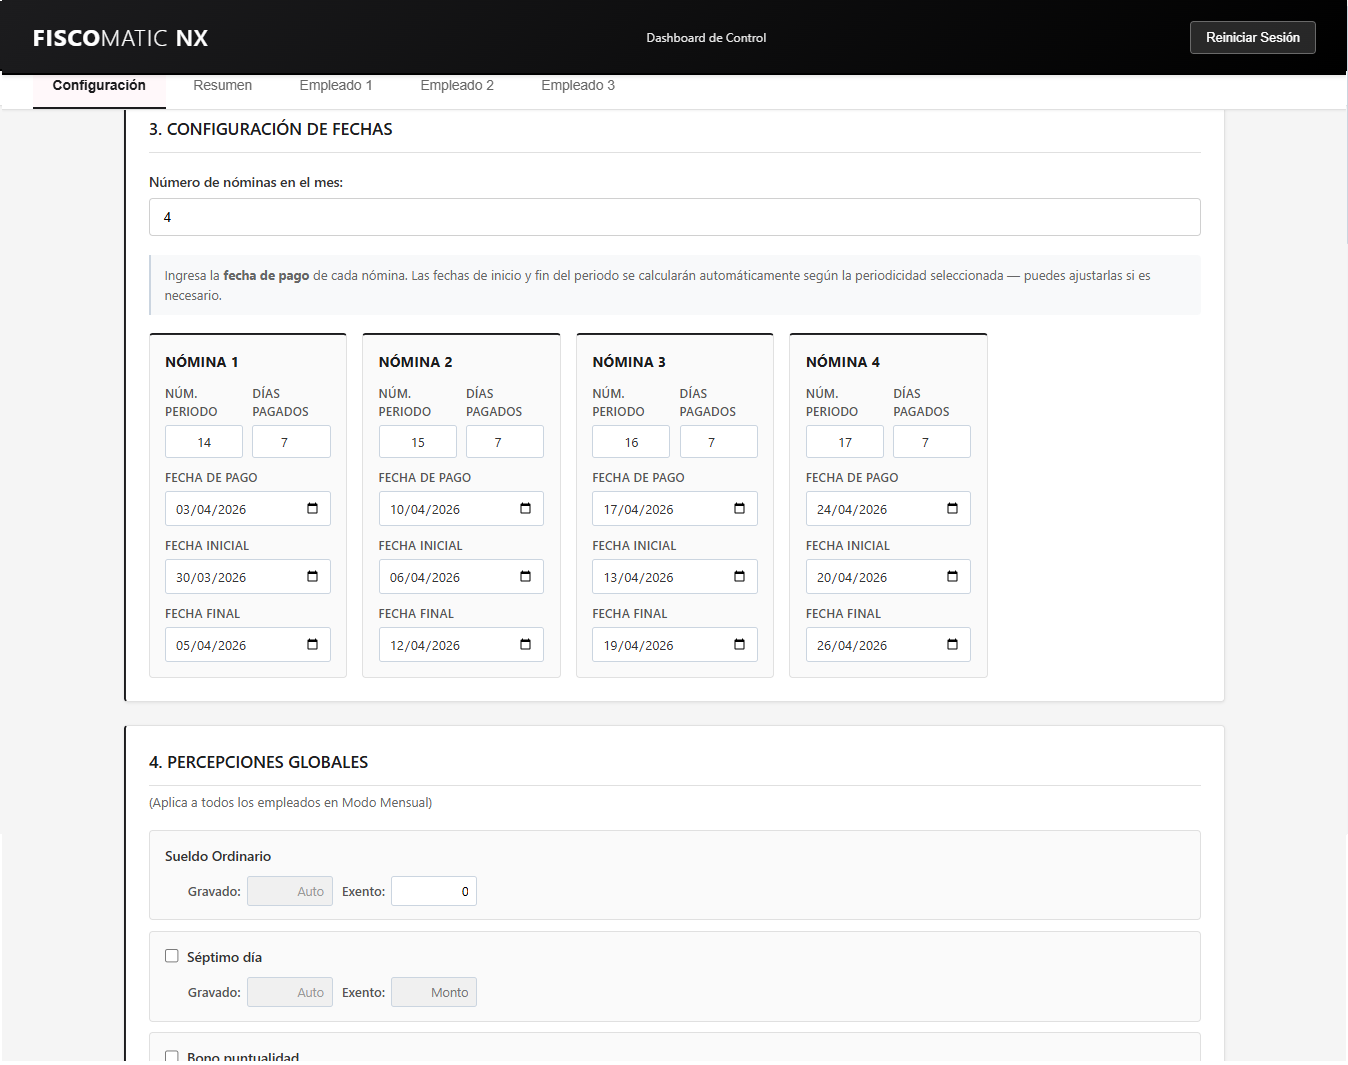The width and height of the screenshot is (1348, 1065).
Task: Click the NÓMINA 2 card heading
Action: tap(415, 362)
